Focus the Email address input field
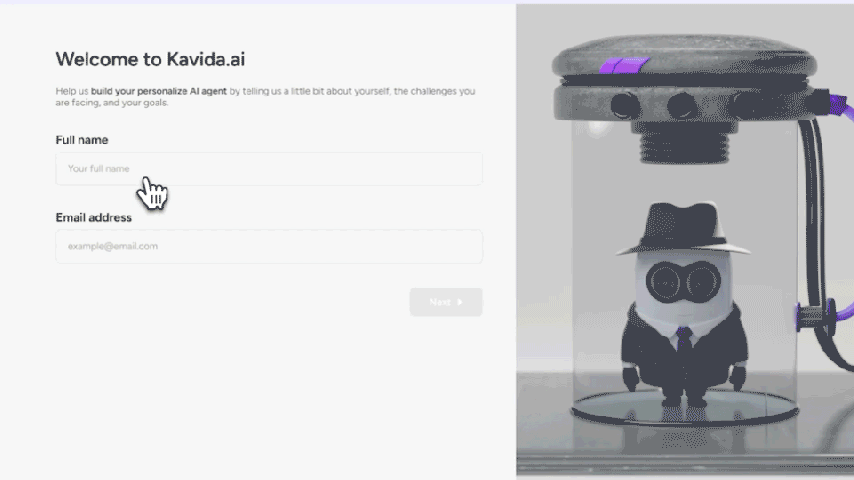This screenshot has width=854, height=480. point(269,246)
